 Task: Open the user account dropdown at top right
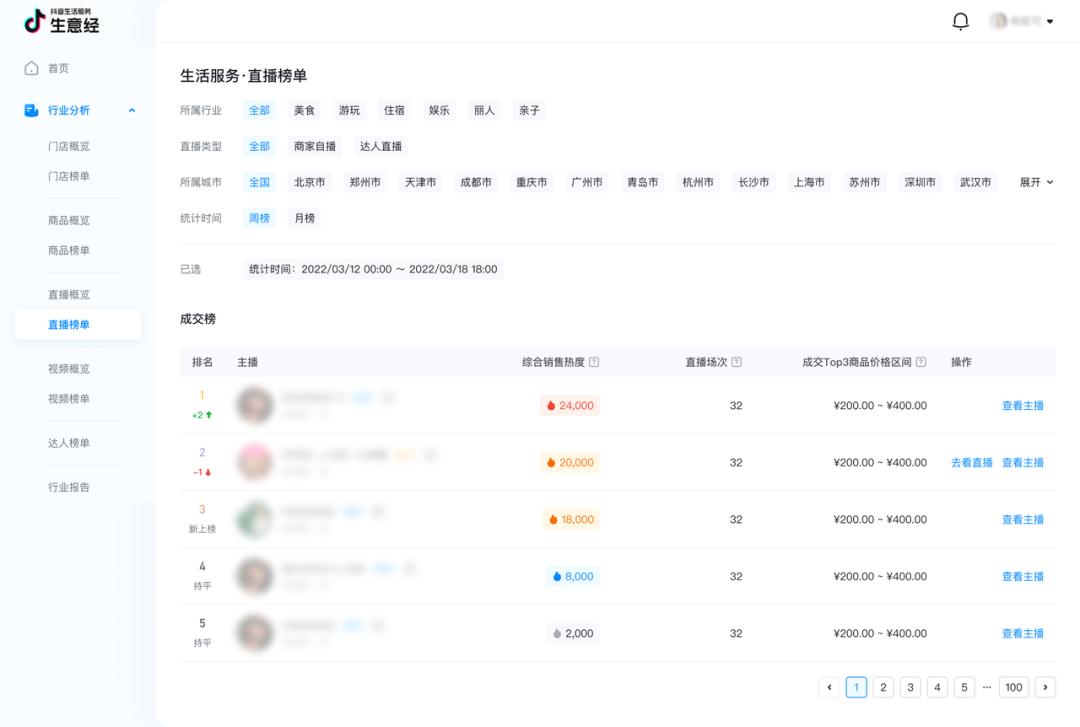coord(1021,20)
